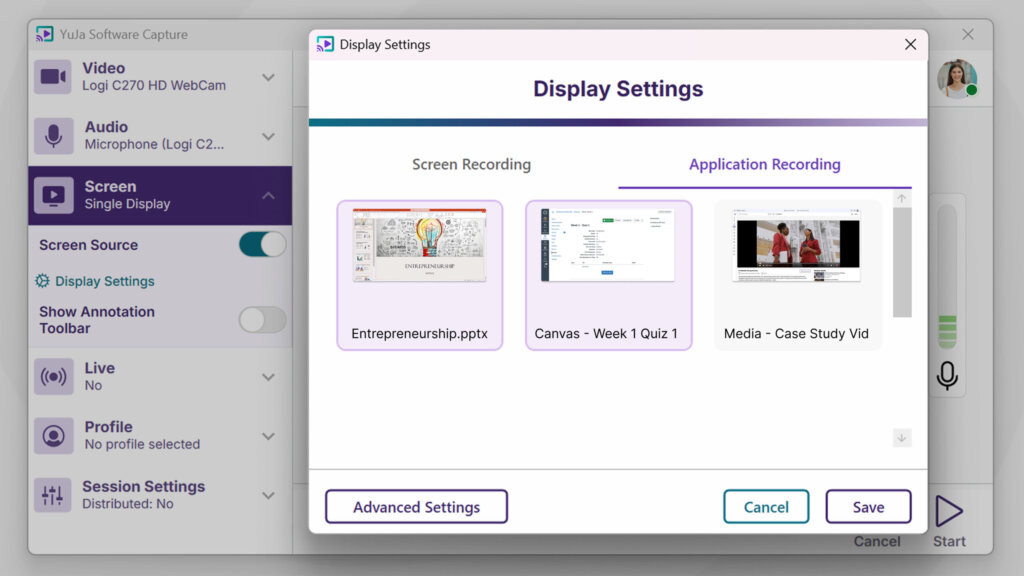Enable the Show Annotation Toolbar toggle

tap(262, 320)
